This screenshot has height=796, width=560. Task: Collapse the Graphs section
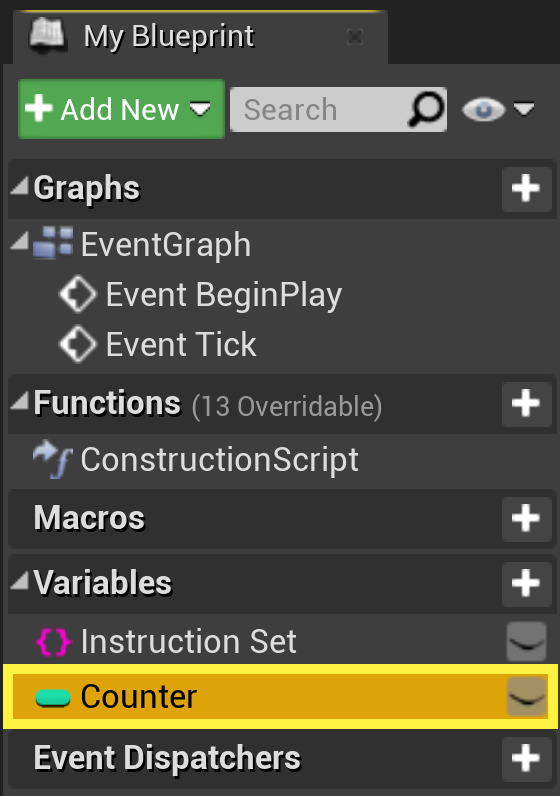(20, 187)
